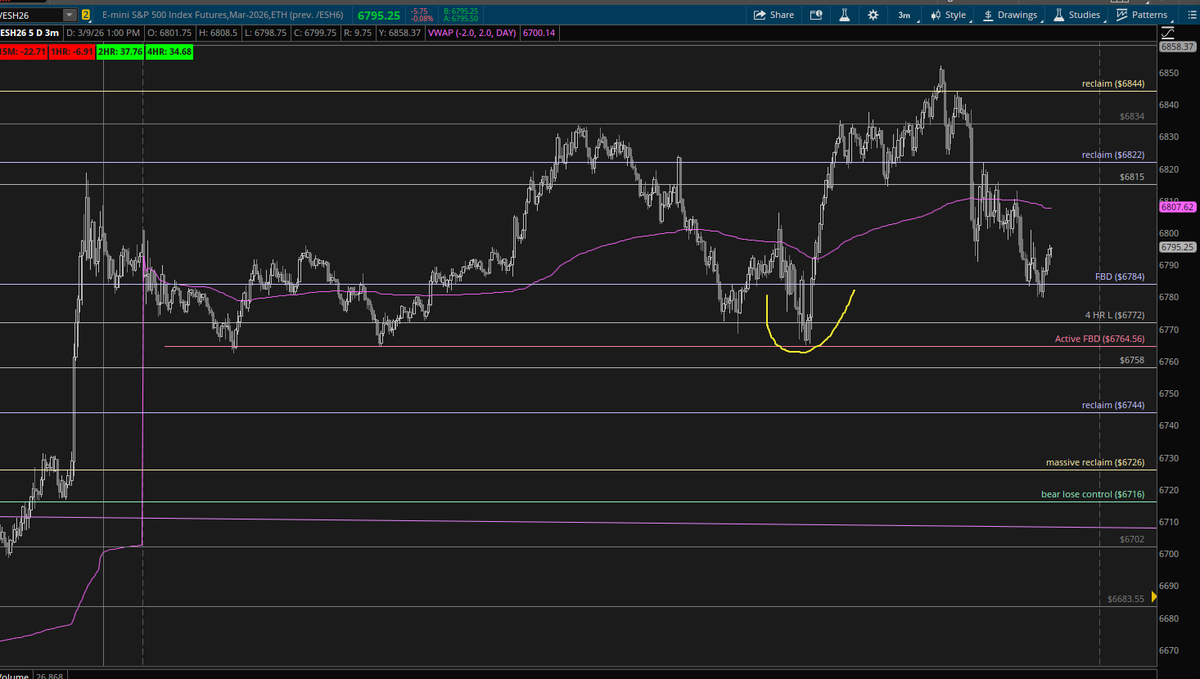The width and height of the screenshot is (1200, 679).
Task: Click the '$6834' level label
Action: coord(1132,116)
